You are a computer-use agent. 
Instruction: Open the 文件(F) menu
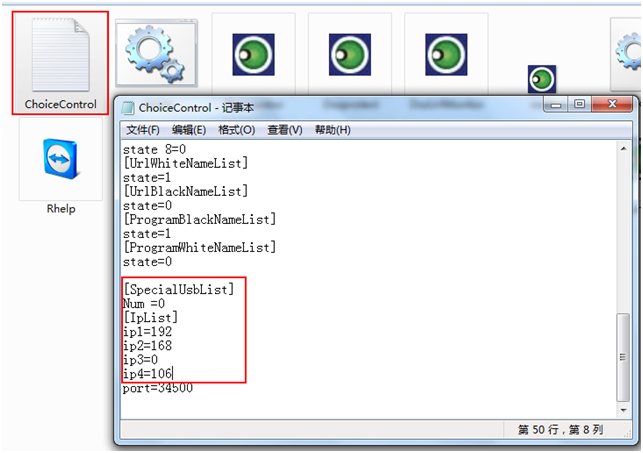pos(143,130)
